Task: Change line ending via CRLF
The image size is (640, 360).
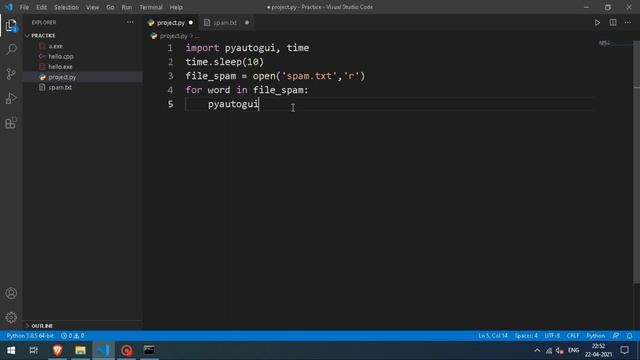Action: [x=573, y=336]
